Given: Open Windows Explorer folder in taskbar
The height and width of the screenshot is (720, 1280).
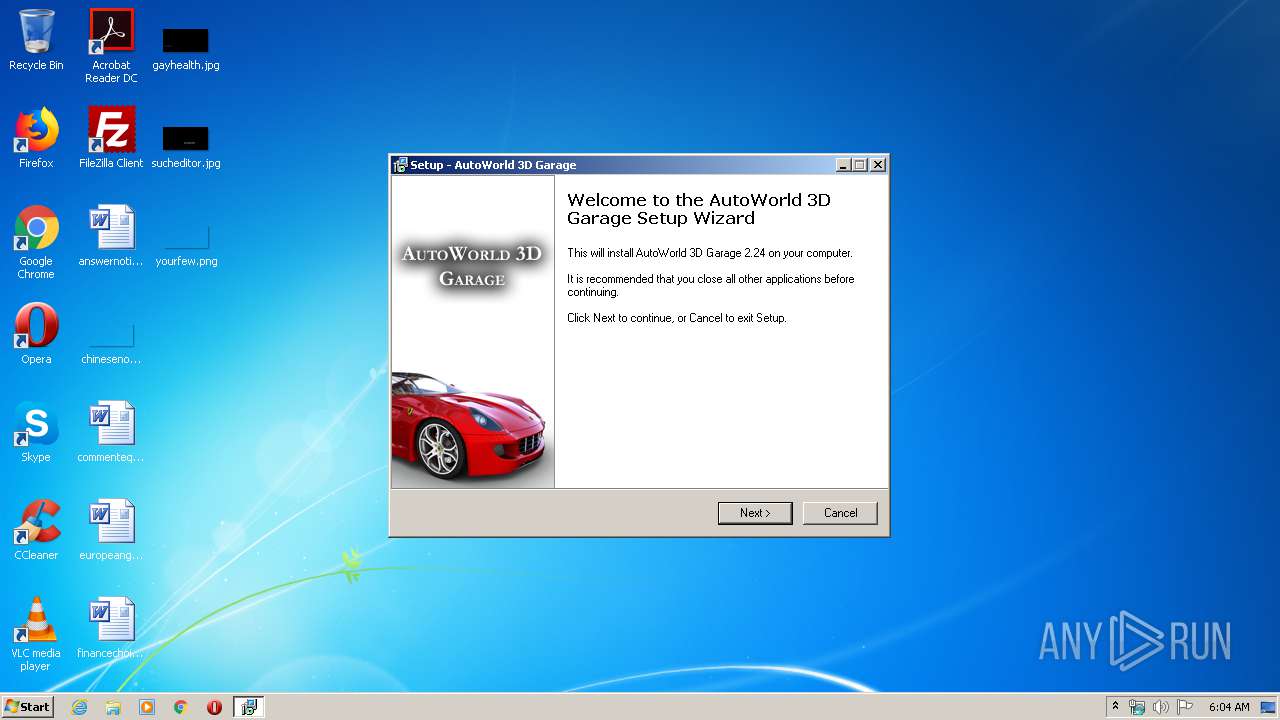Looking at the screenshot, I should click(x=113, y=707).
